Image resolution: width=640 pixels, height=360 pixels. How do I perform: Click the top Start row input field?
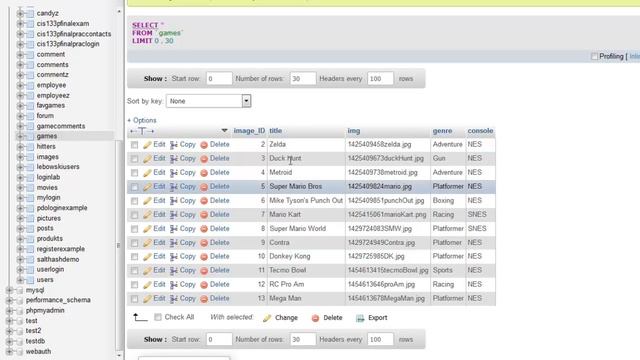click(219, 79)
